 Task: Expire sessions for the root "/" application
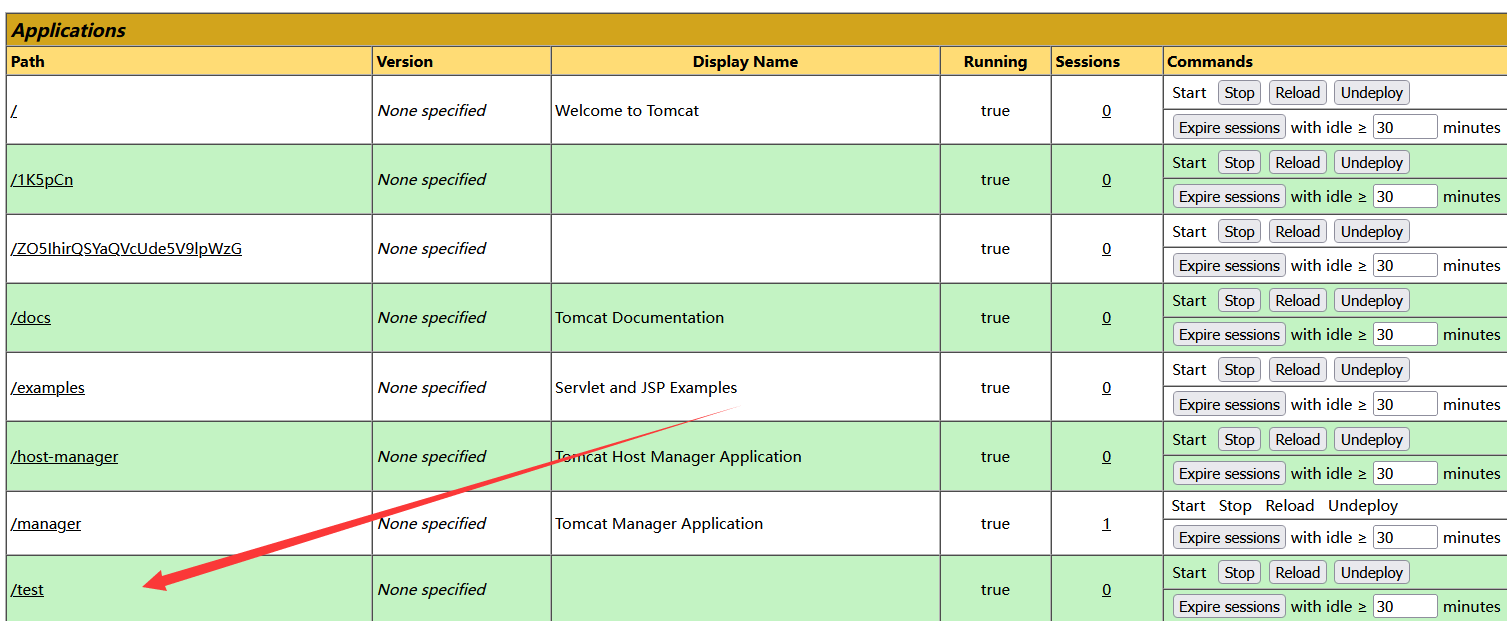(x=1229, y=128)
